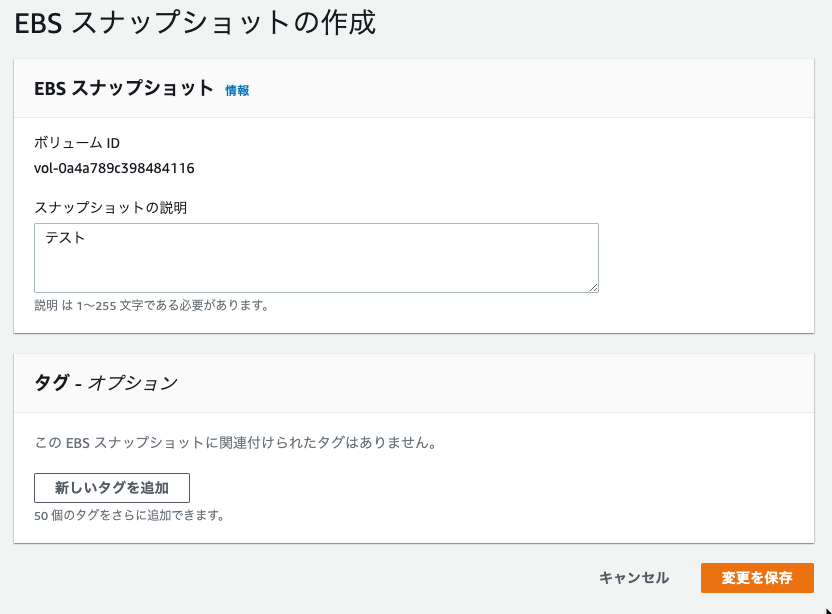Open the 情報 info link
The height and width of the screenshot is (614, 832).
tap(237, 91)
